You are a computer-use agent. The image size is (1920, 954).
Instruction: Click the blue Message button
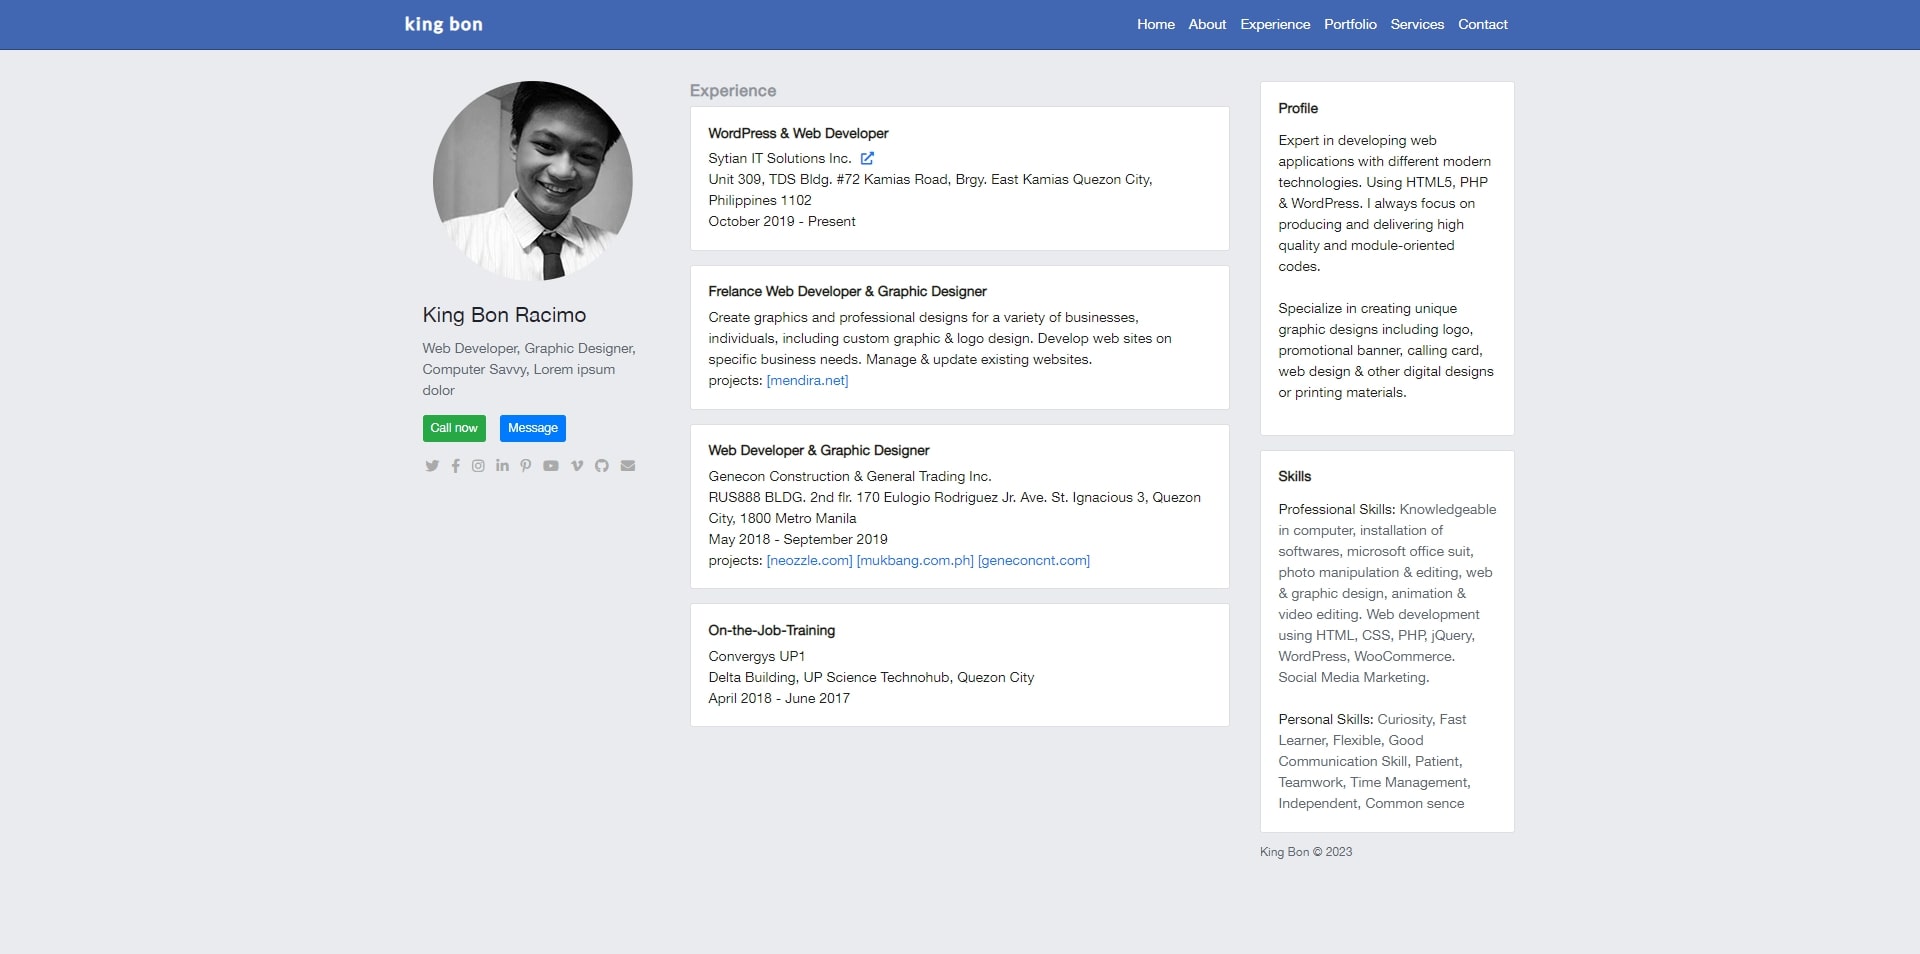pyautogui.click(x=532, y=428)
